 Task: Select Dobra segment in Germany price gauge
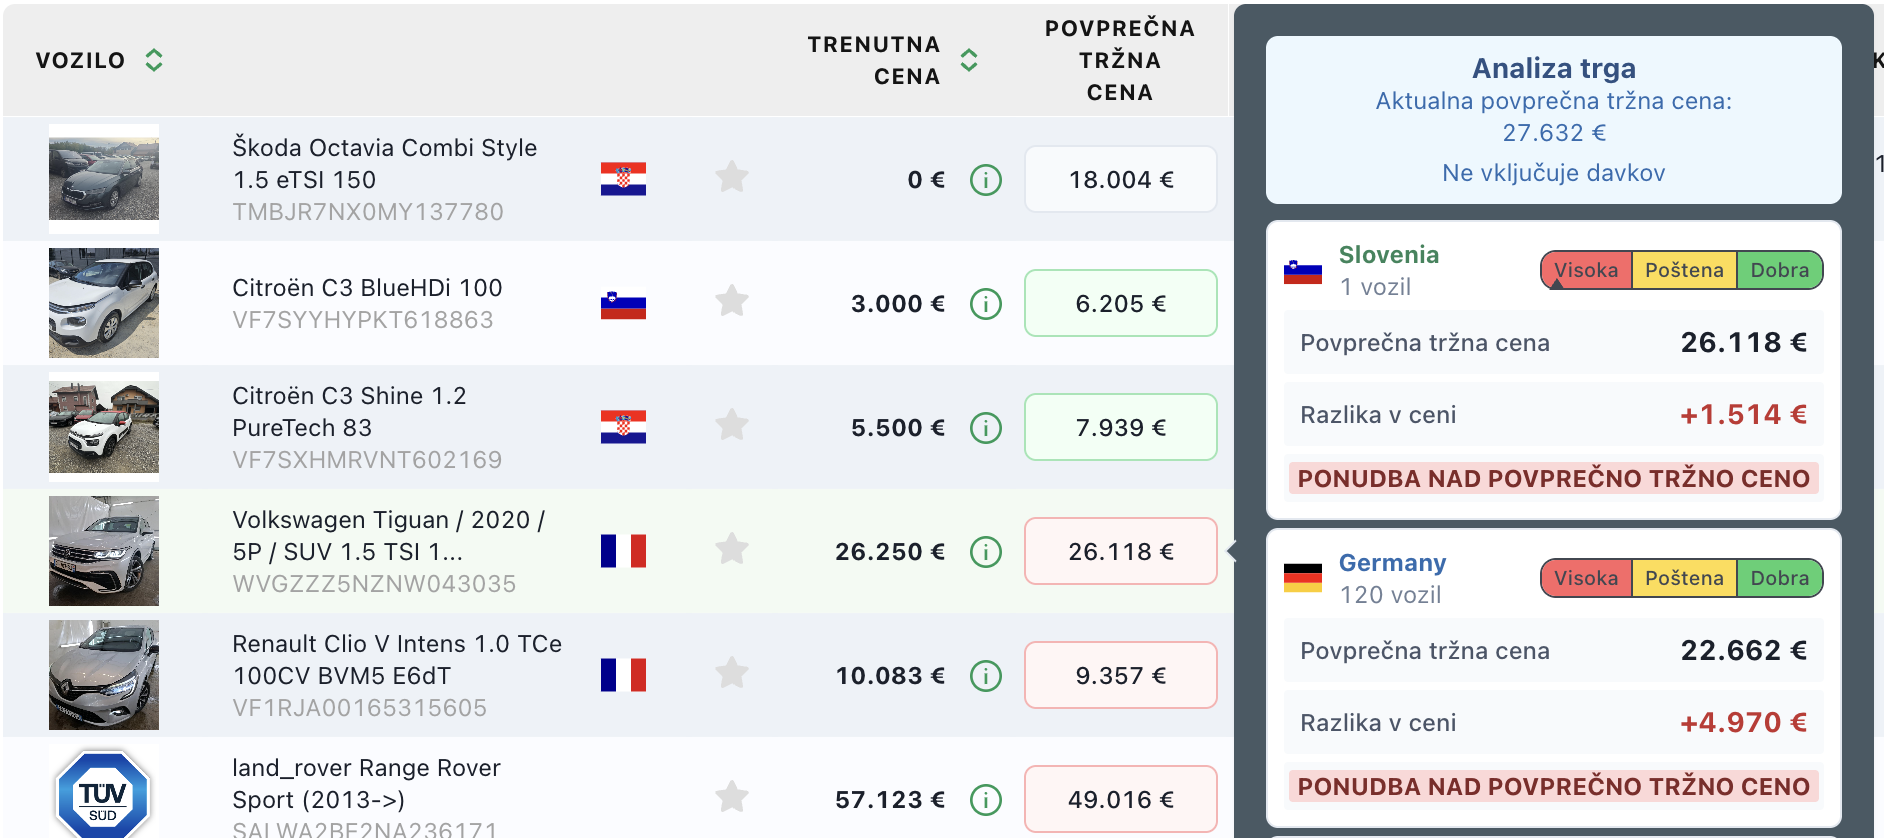(x=1779, y=578)
